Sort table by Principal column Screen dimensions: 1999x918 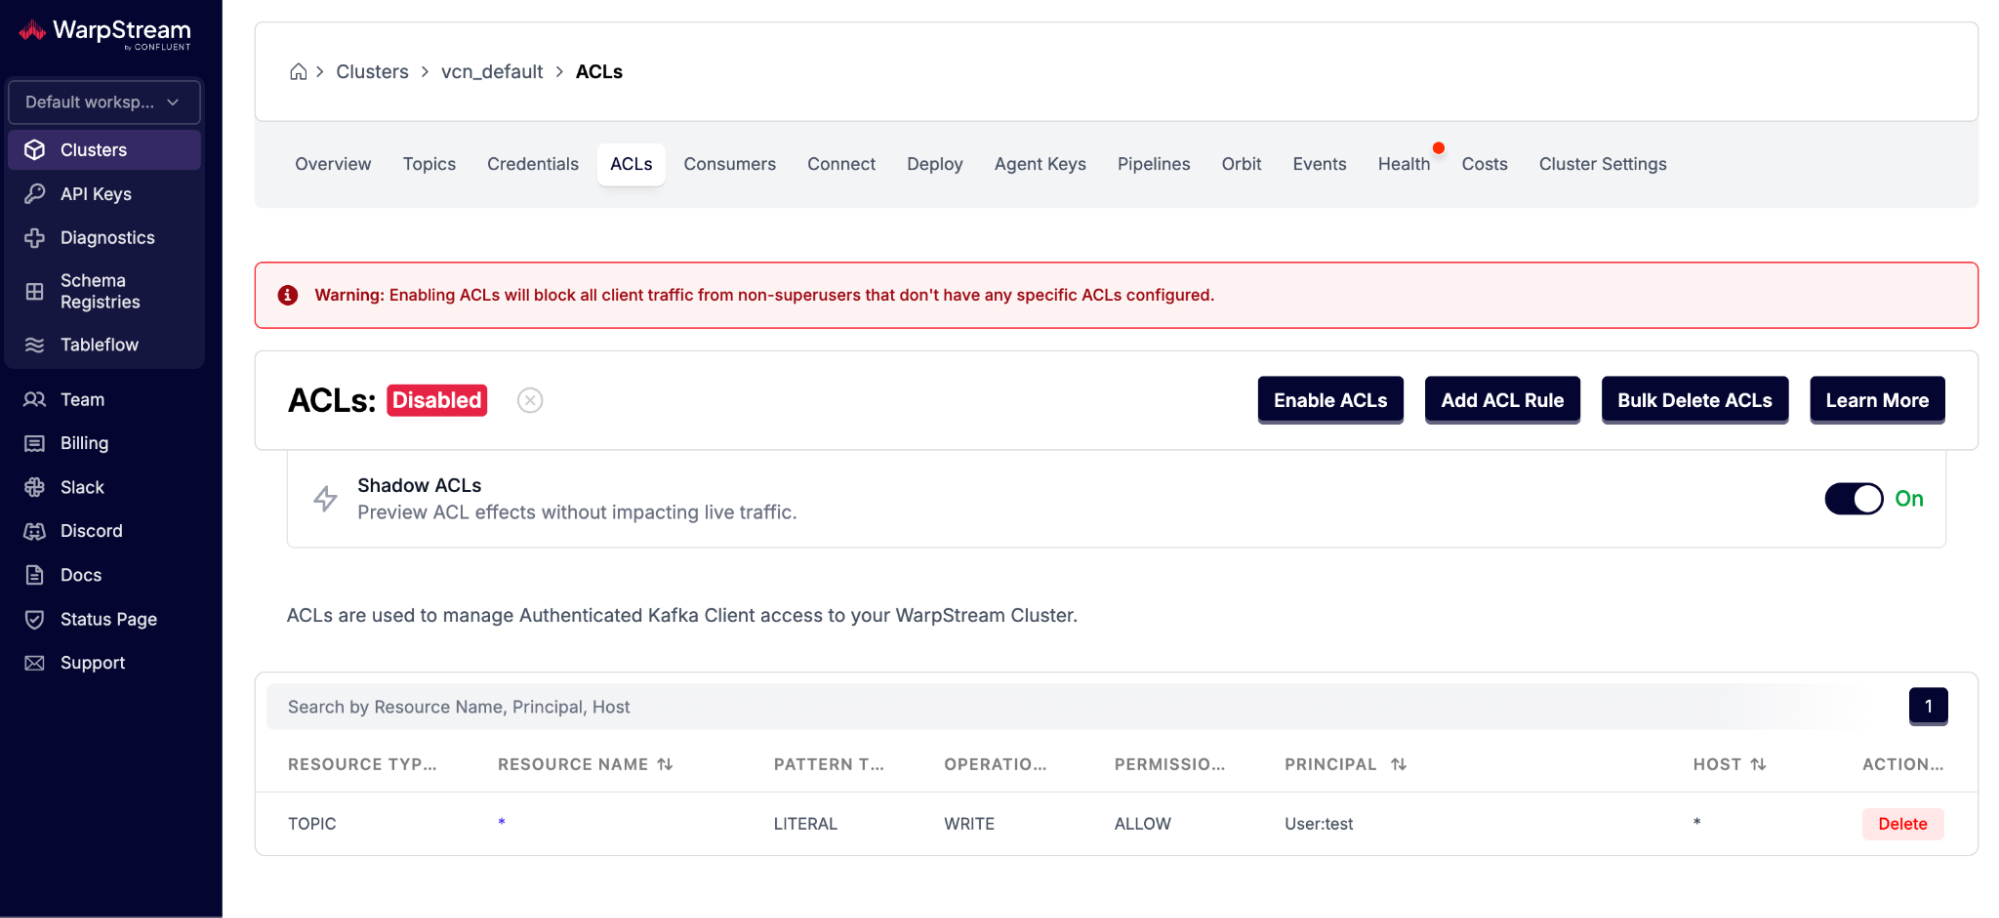coord(1398,764)
